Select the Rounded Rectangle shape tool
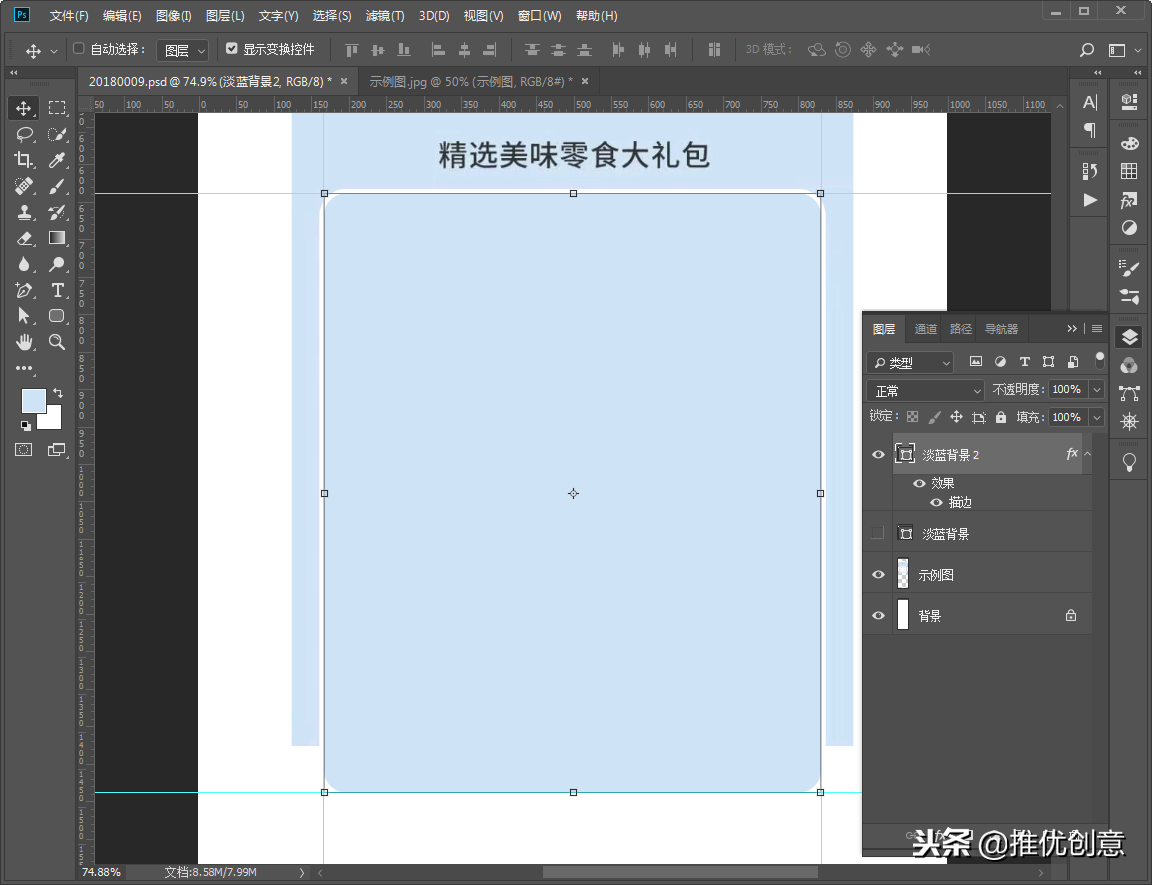Viewport: 1152px width, 885px height. click(x=57, y=316)
